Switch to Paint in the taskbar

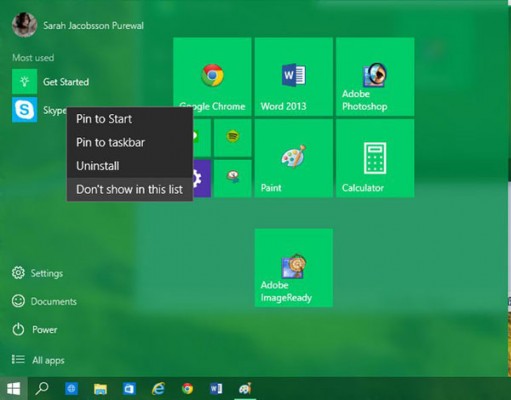pyautogui.click(x=245, y=389)
